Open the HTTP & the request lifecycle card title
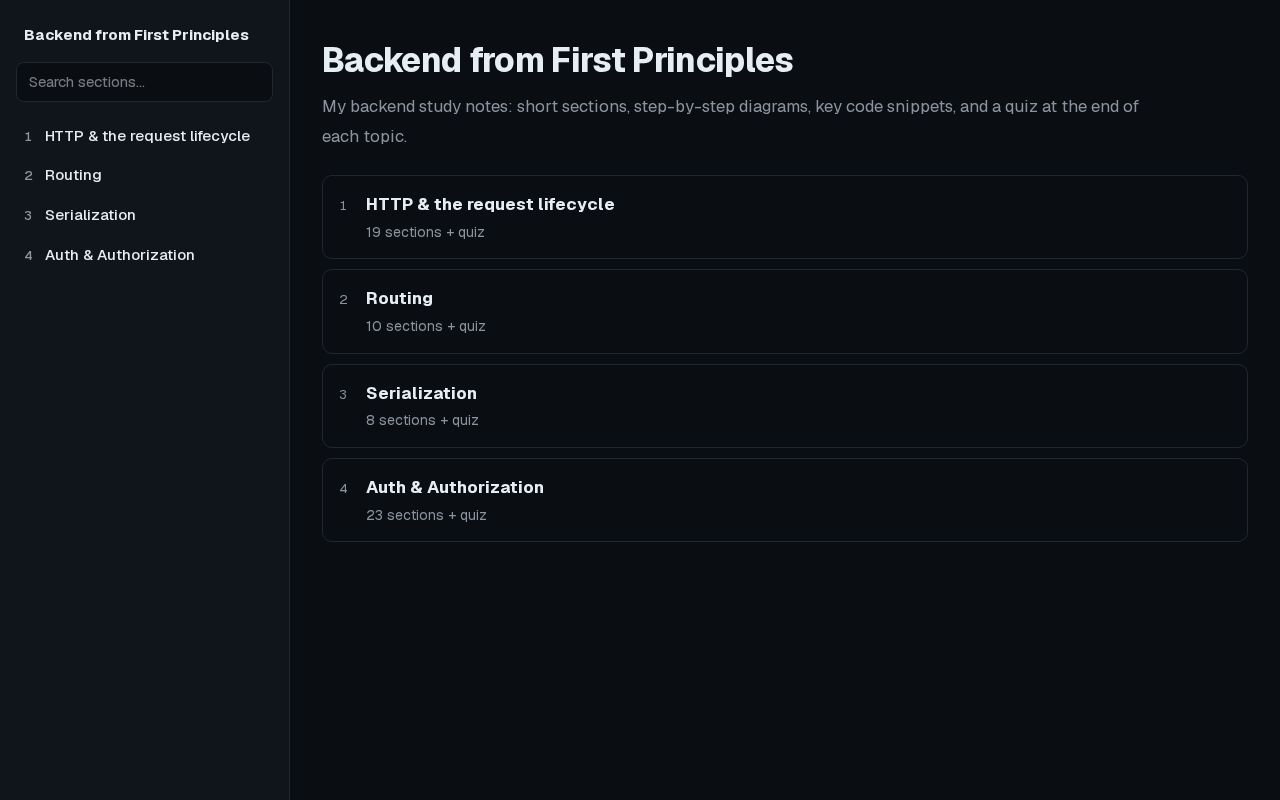 [x=490, y=204]
